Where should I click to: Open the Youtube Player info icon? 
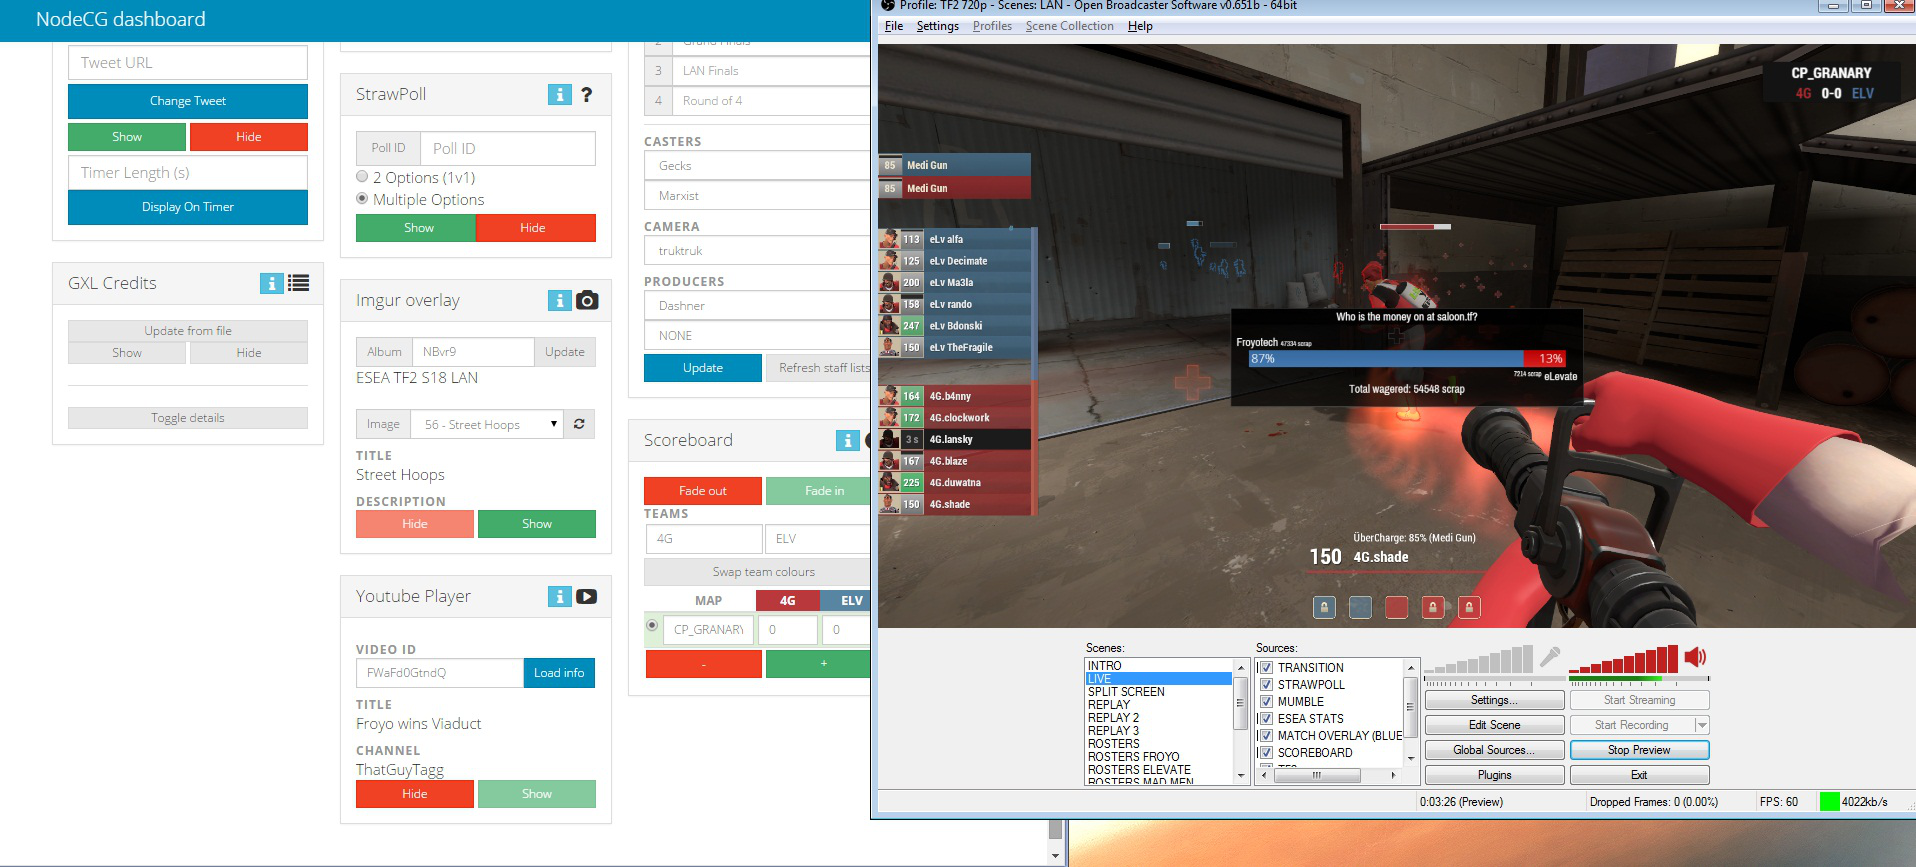560,596
